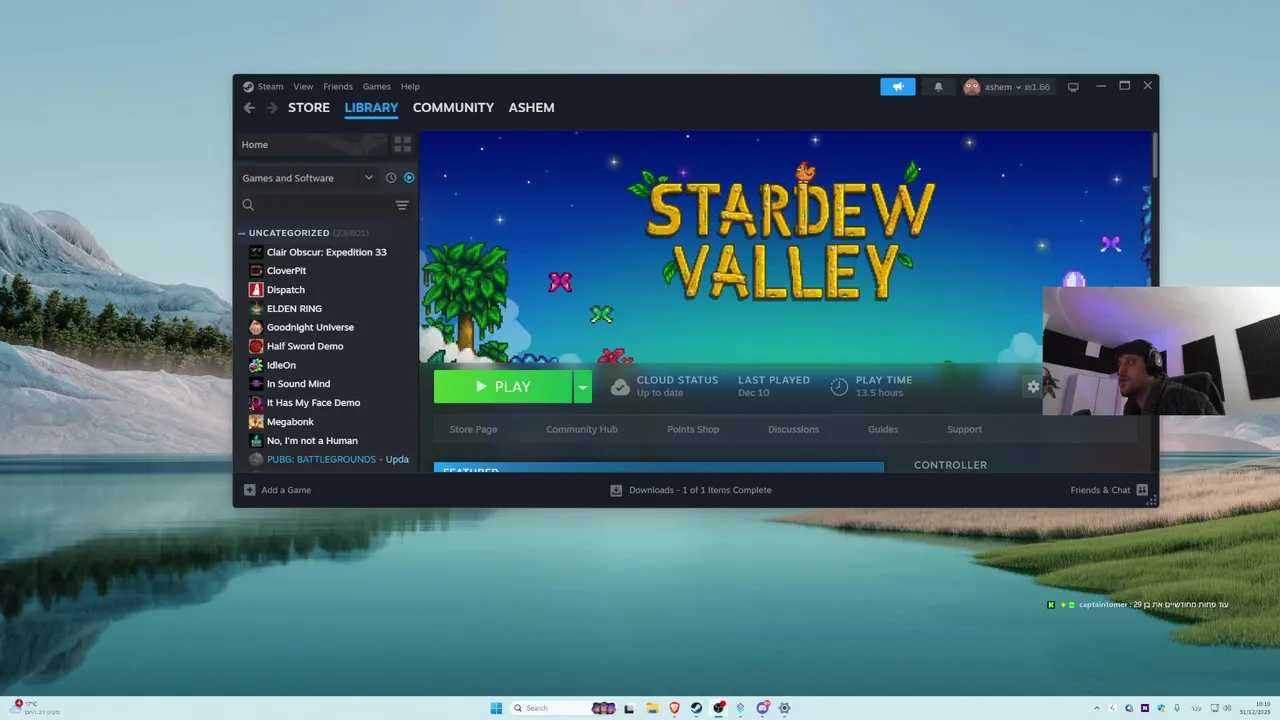This screenshot has width=1280, height=720.
Task: Select the Dispatch game icon
Action: click(x=256, y=290)
